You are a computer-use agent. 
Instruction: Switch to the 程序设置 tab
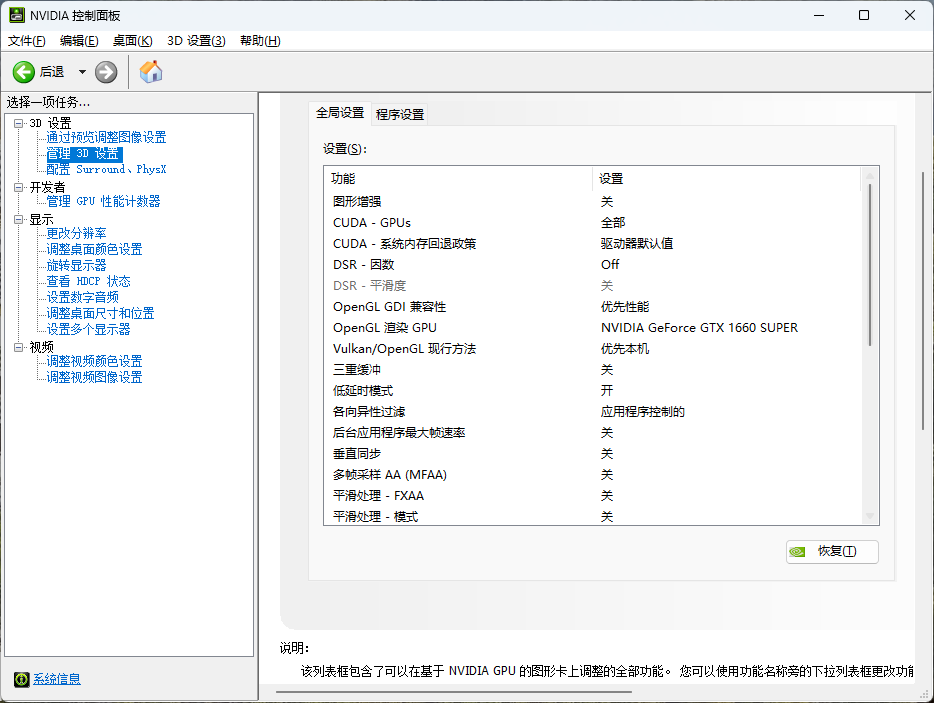tap(398, 114)
